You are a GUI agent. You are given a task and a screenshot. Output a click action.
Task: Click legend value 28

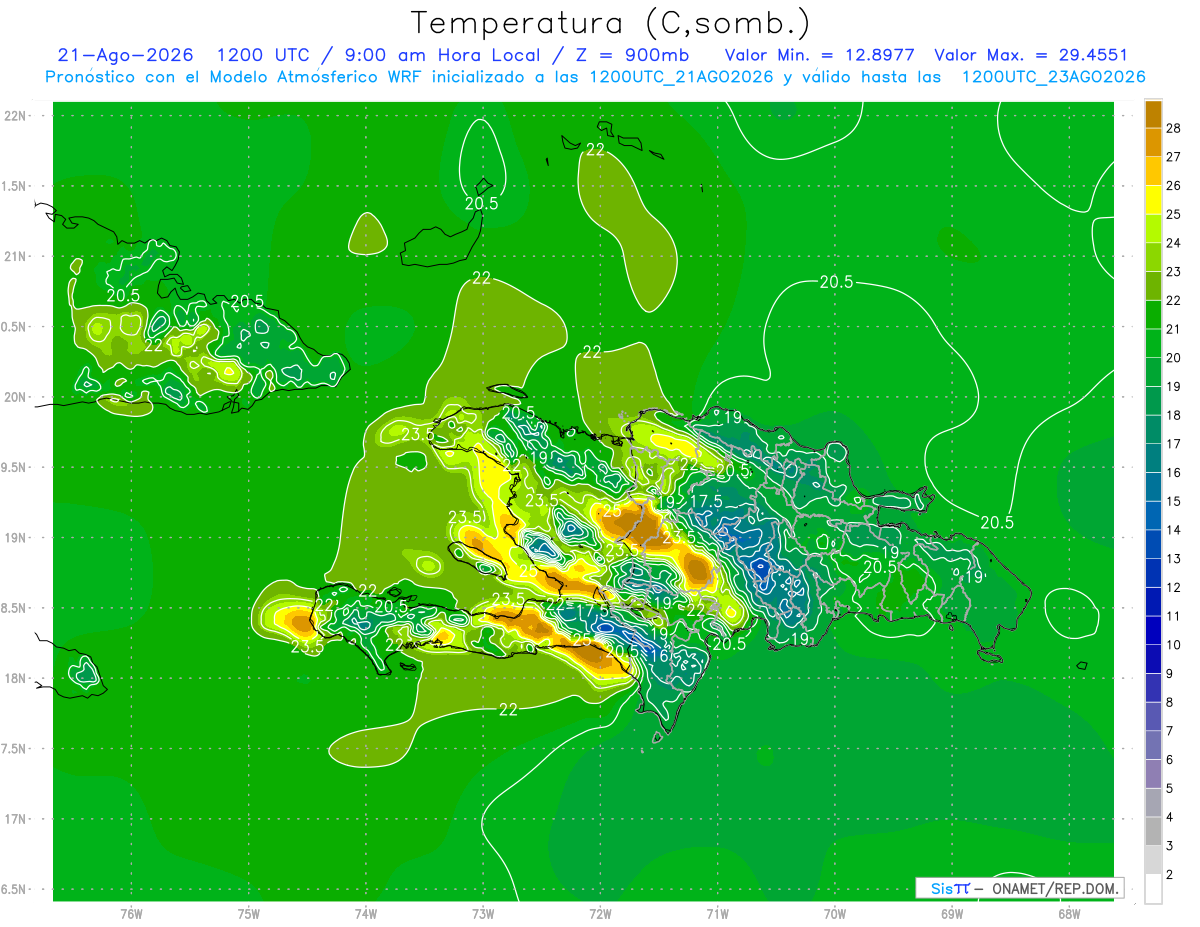(x=1174, y=128)
